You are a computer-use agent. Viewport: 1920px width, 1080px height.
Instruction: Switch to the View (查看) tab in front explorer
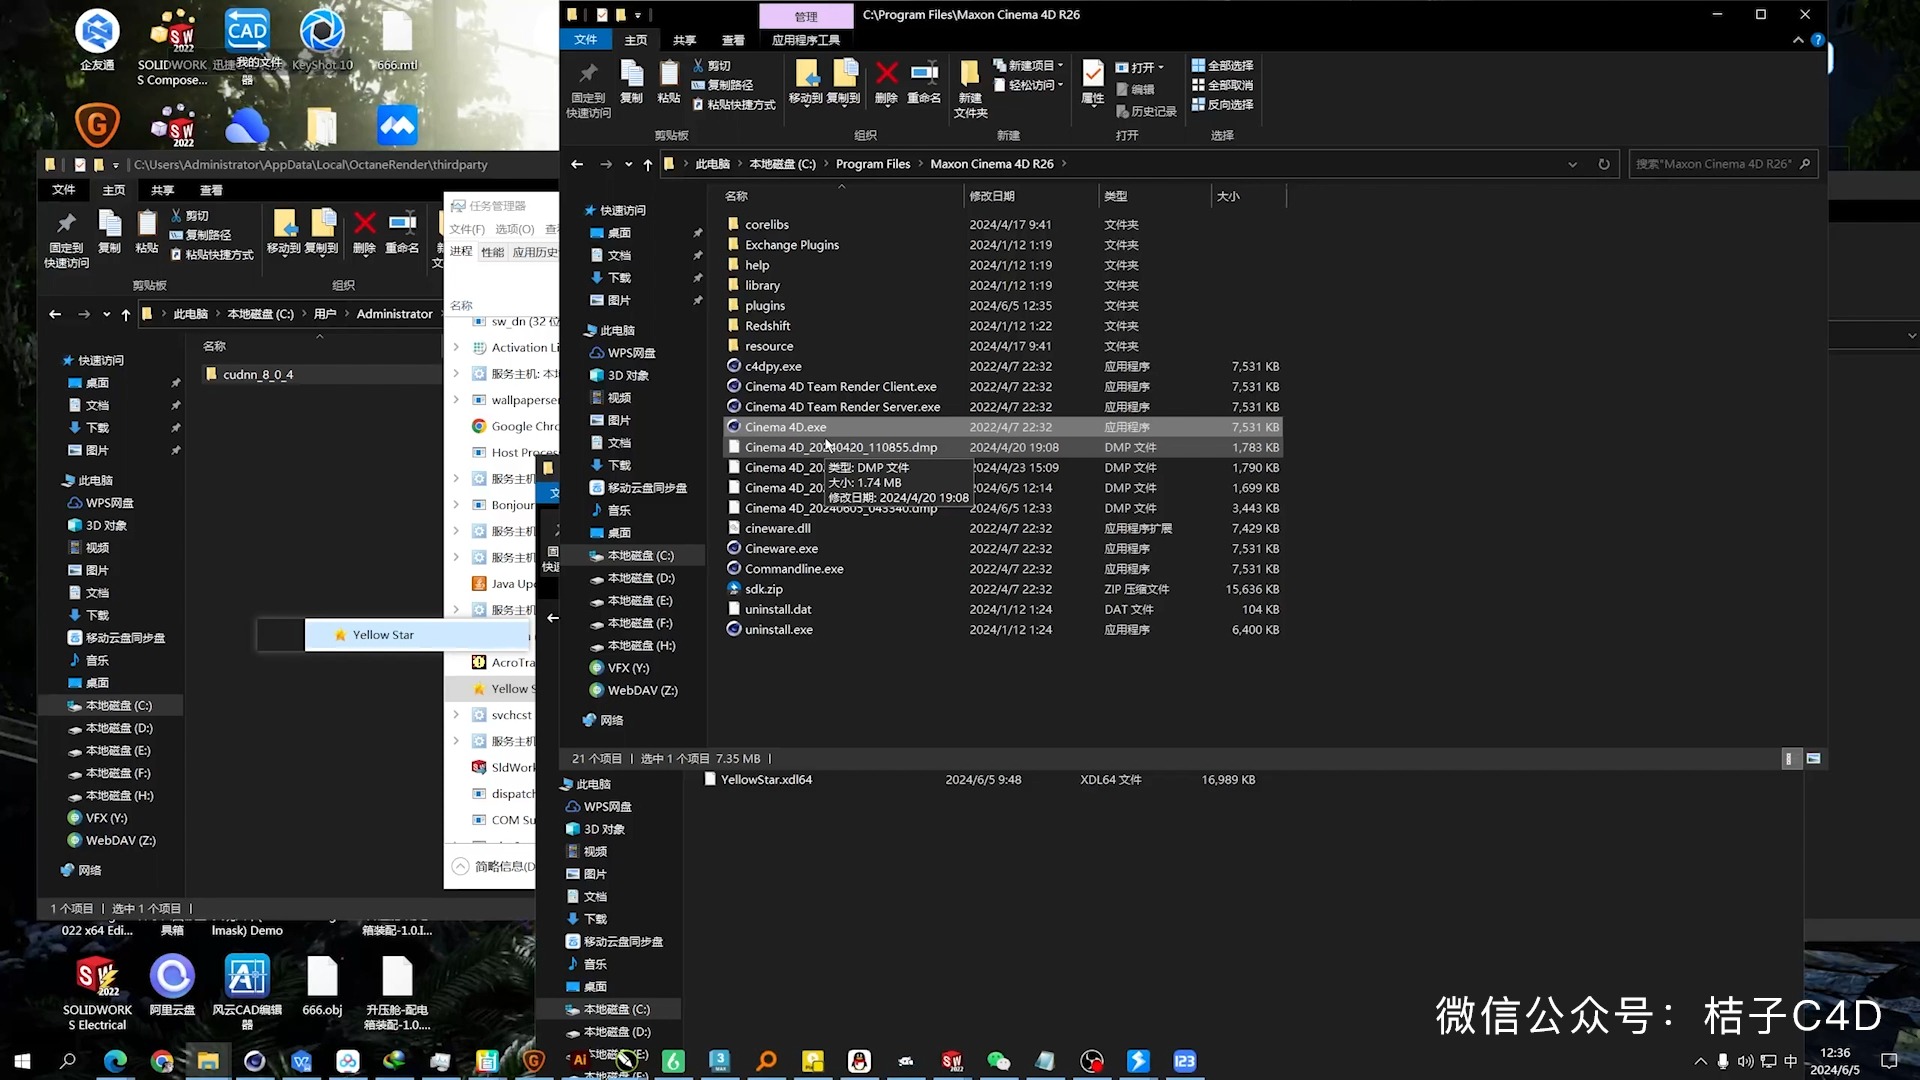733,40
